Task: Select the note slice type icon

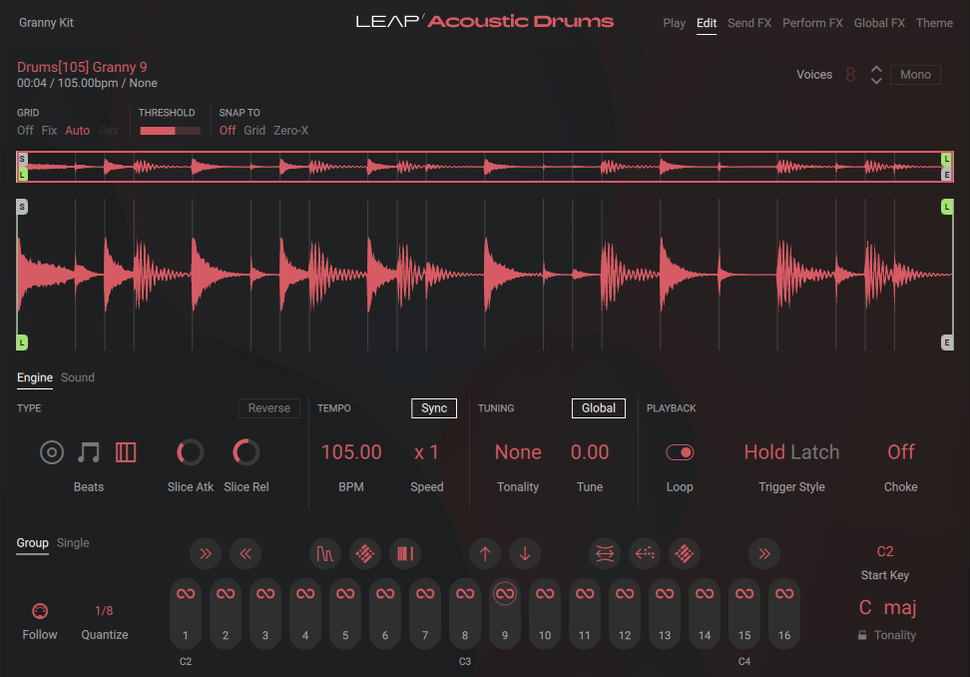Action: 88,452
